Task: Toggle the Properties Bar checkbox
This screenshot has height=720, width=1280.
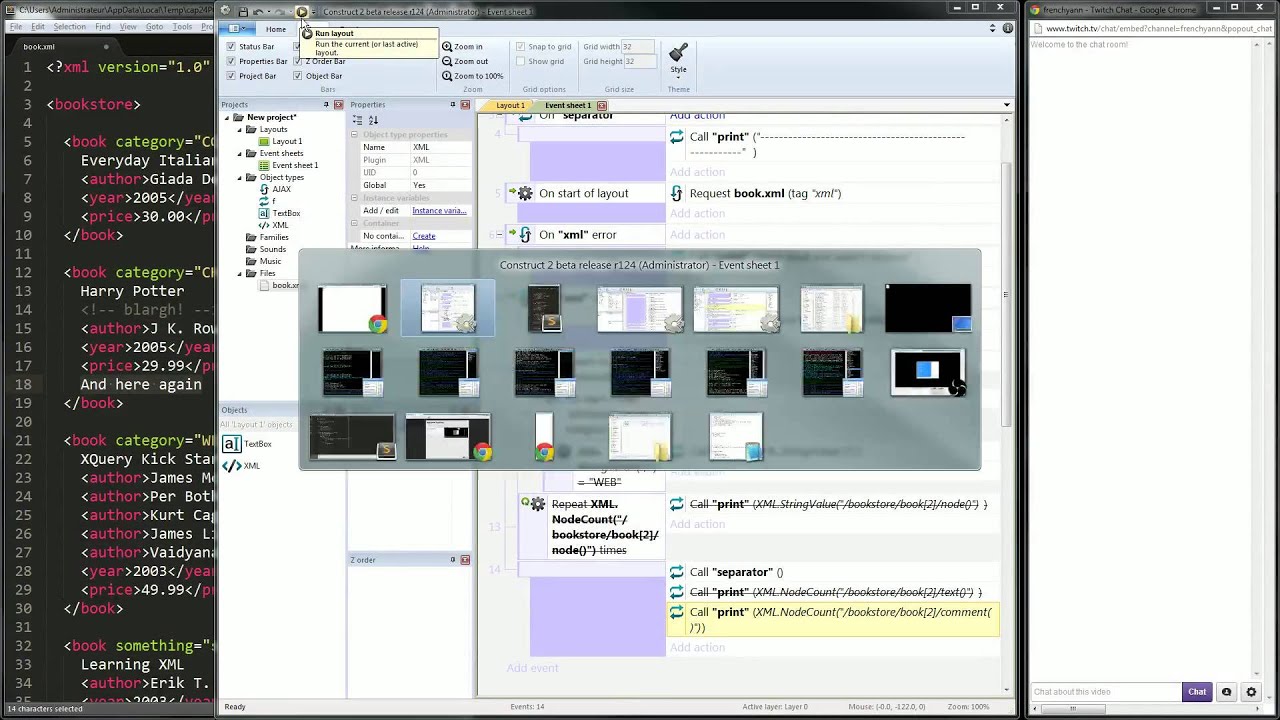Action: click(231, 61)
